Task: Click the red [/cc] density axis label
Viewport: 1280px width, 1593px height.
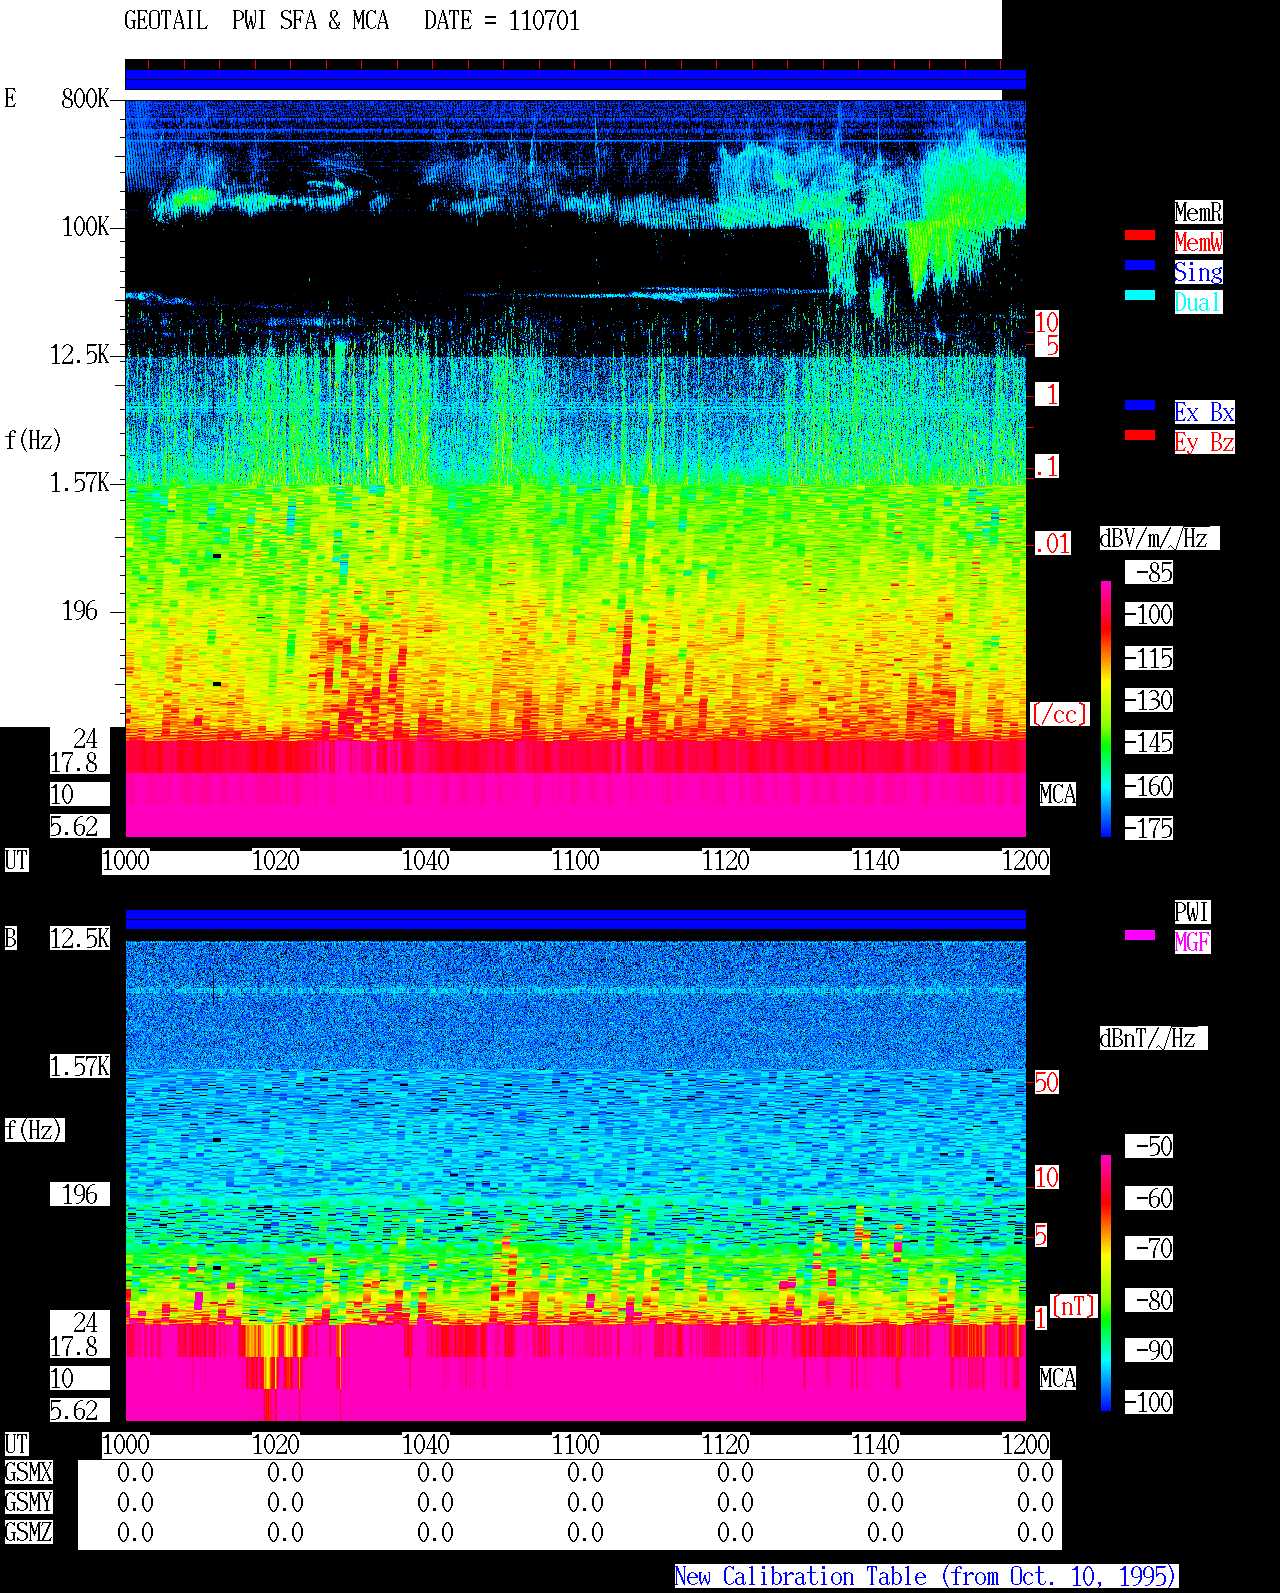Action: (x=1059, y=715)
